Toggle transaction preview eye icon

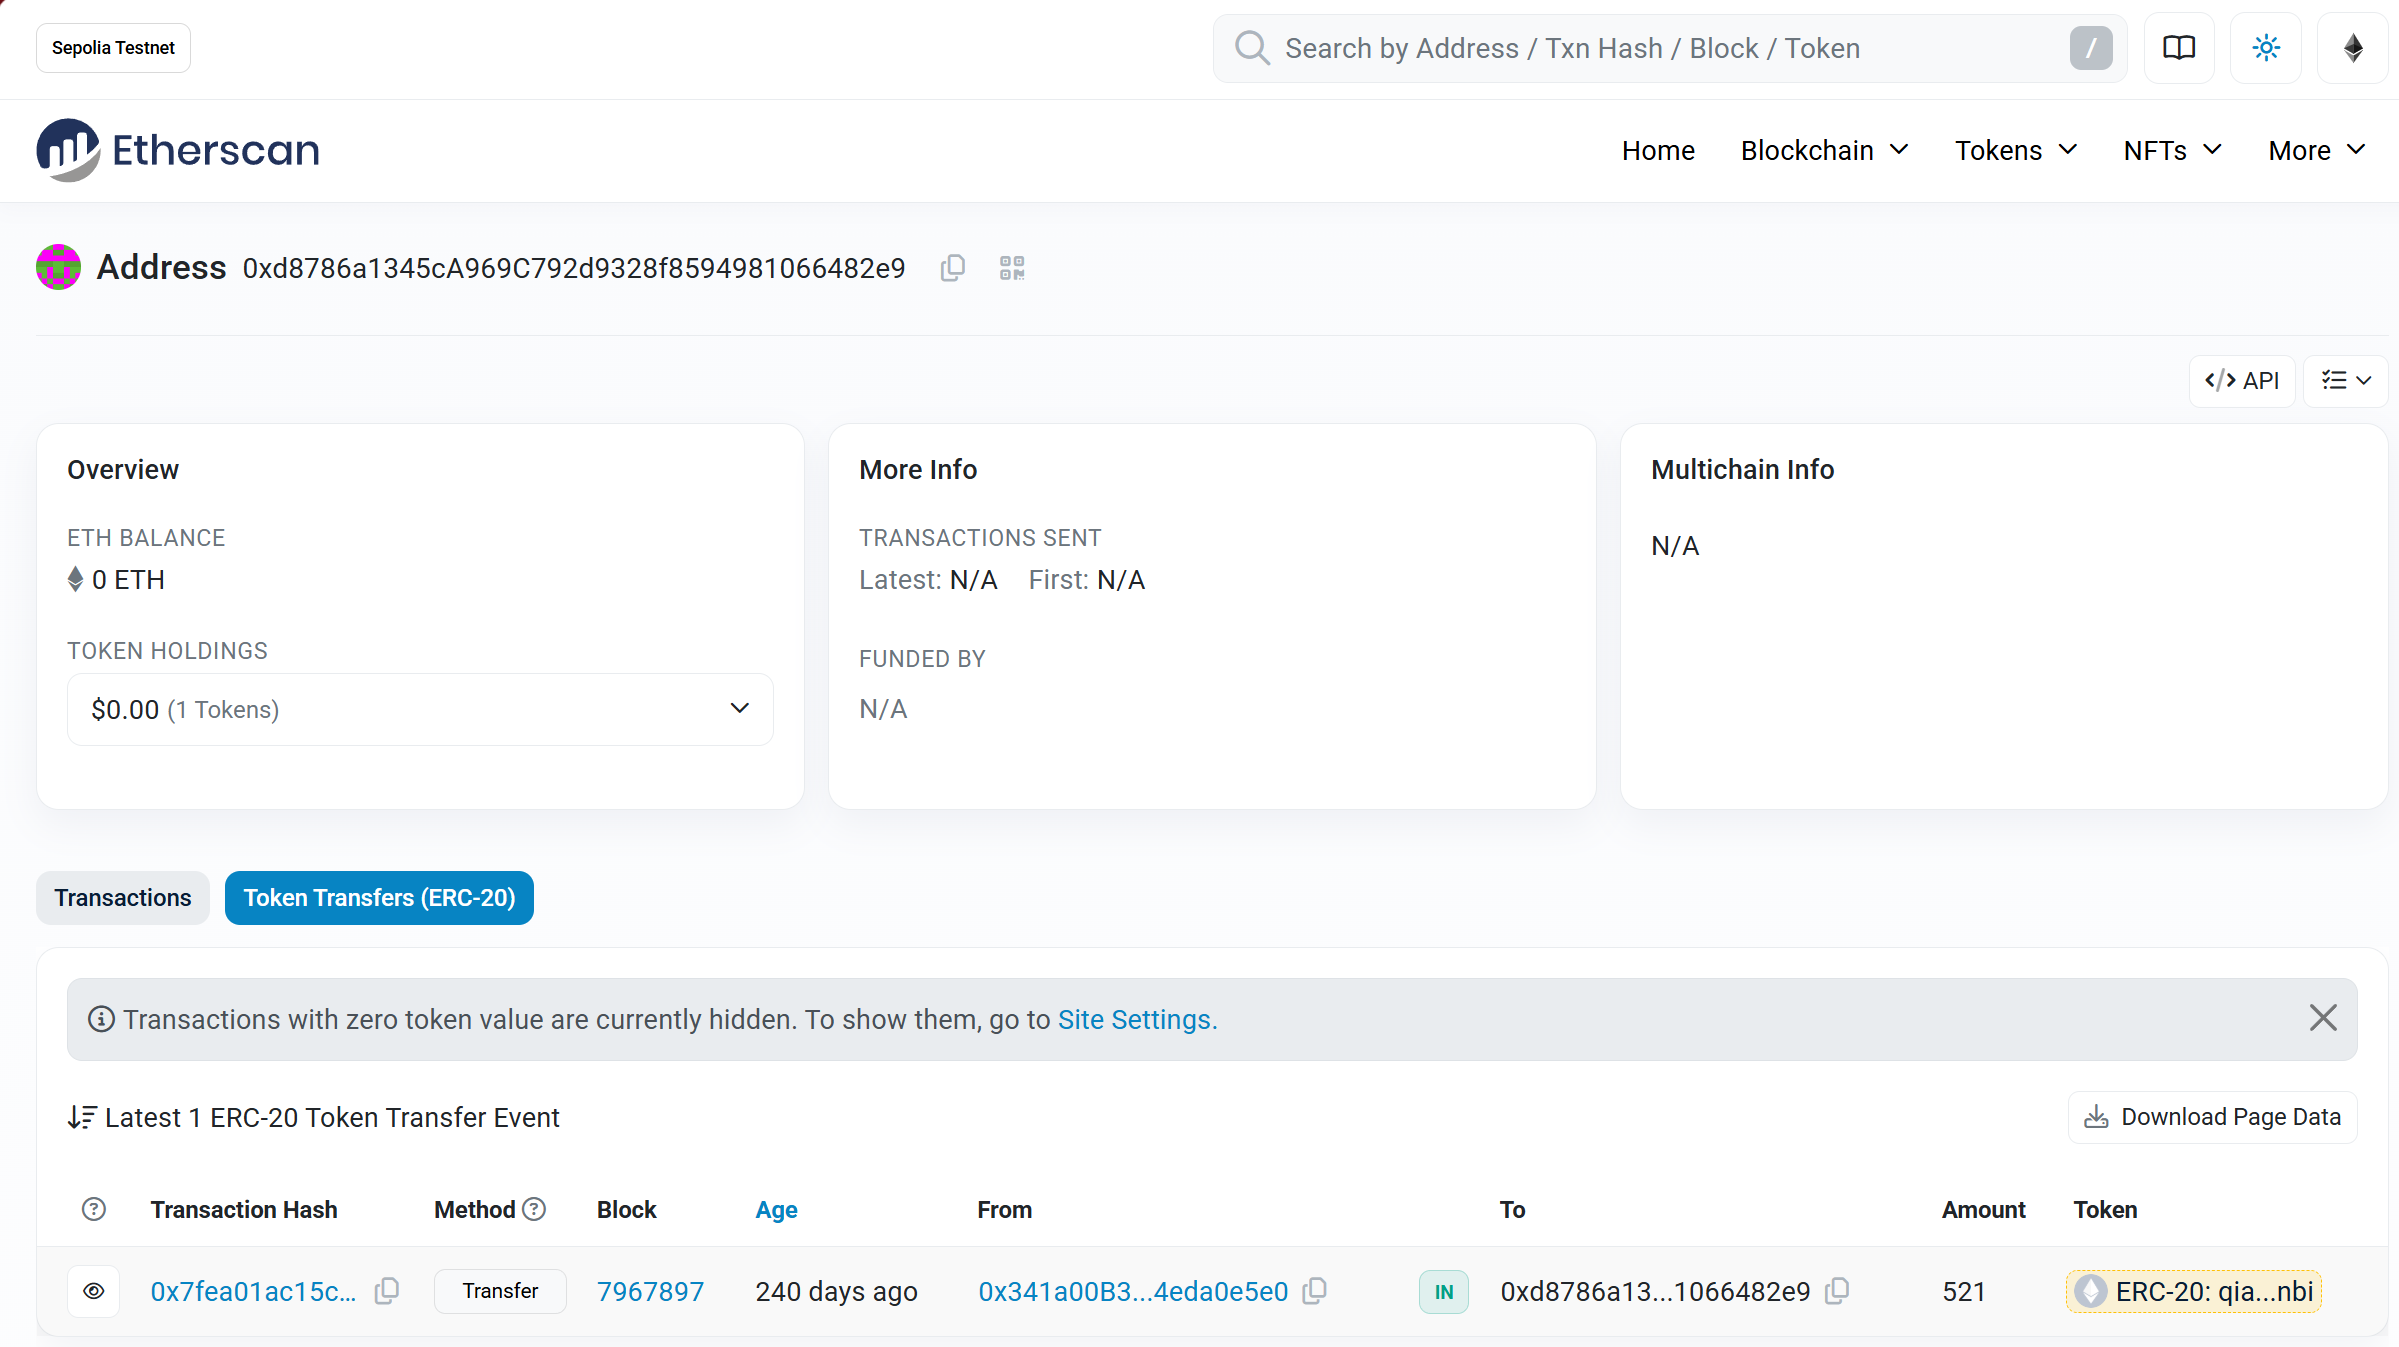point(94,1291)
